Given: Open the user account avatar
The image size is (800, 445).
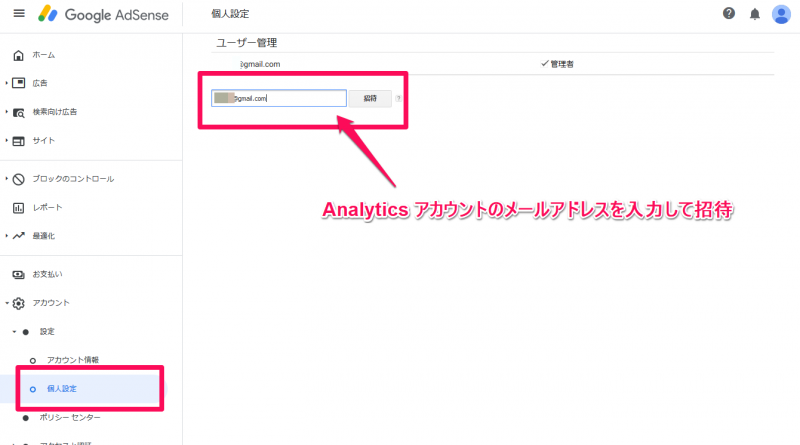Looking at the screenshot, I should (781, 14).
